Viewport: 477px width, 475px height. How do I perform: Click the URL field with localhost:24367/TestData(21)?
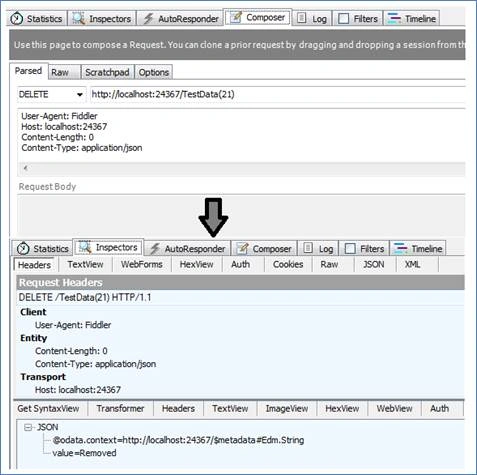tap(277, 94)
